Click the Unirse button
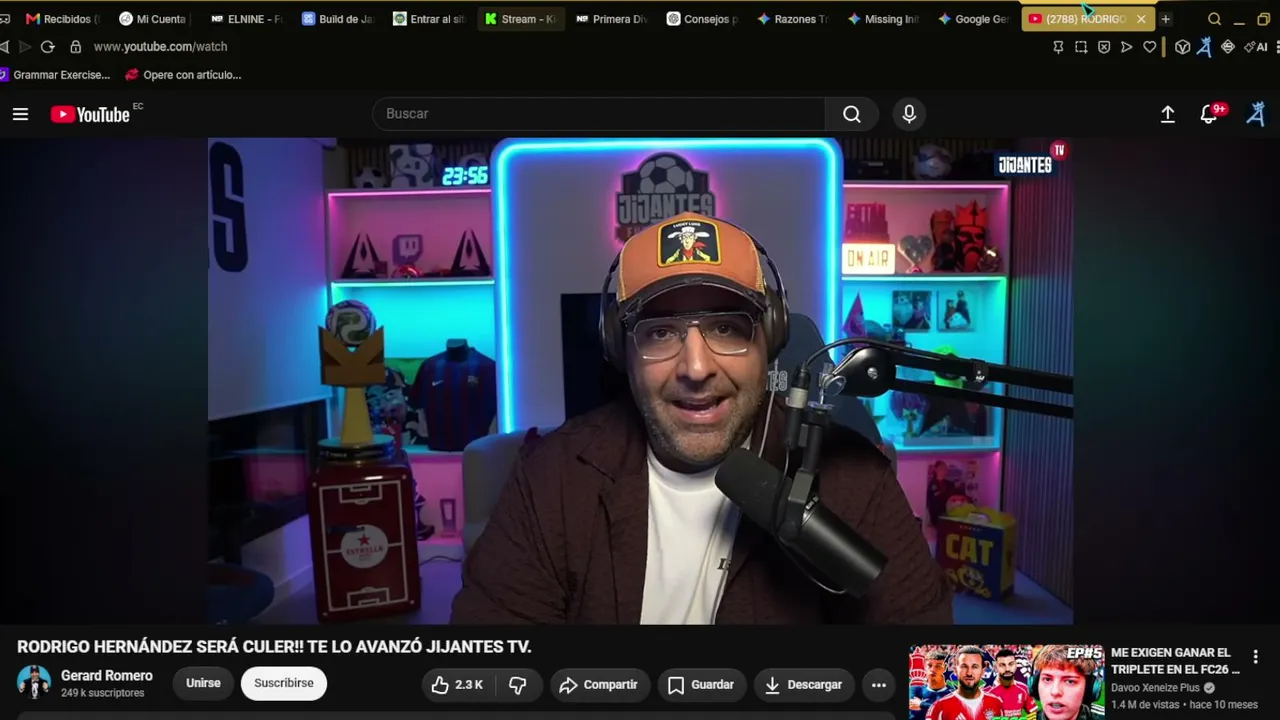 203,684
